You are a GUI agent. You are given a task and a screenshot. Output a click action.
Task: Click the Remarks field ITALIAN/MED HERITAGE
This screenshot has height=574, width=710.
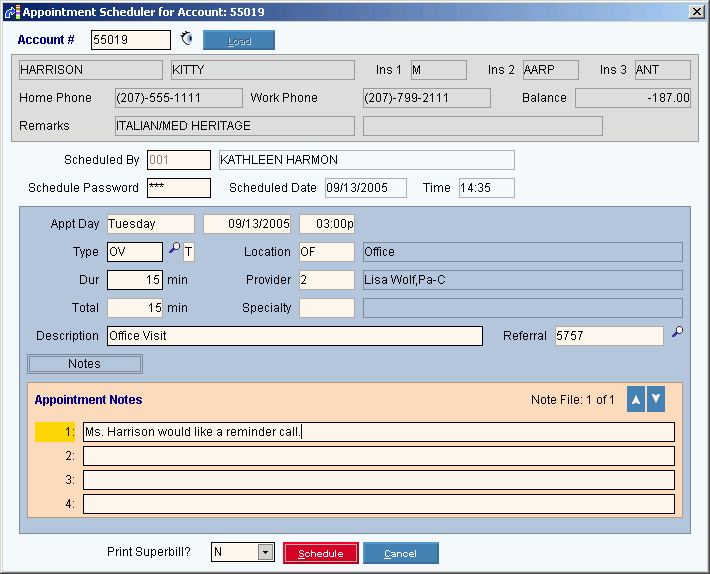[235, 126]
